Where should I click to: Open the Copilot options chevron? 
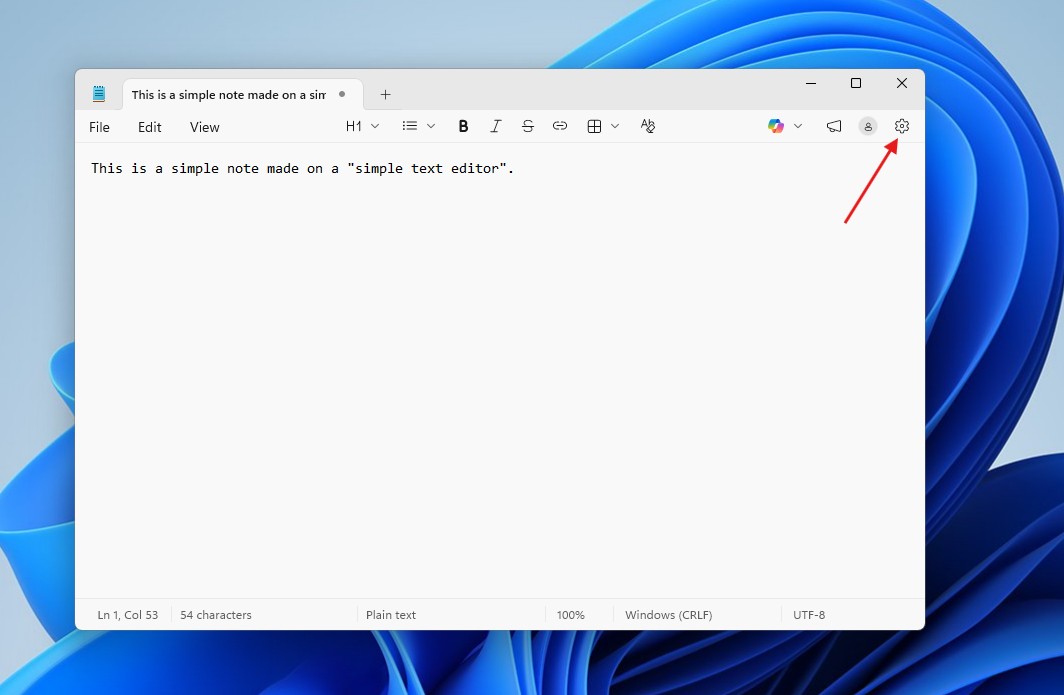click(798, 126)
